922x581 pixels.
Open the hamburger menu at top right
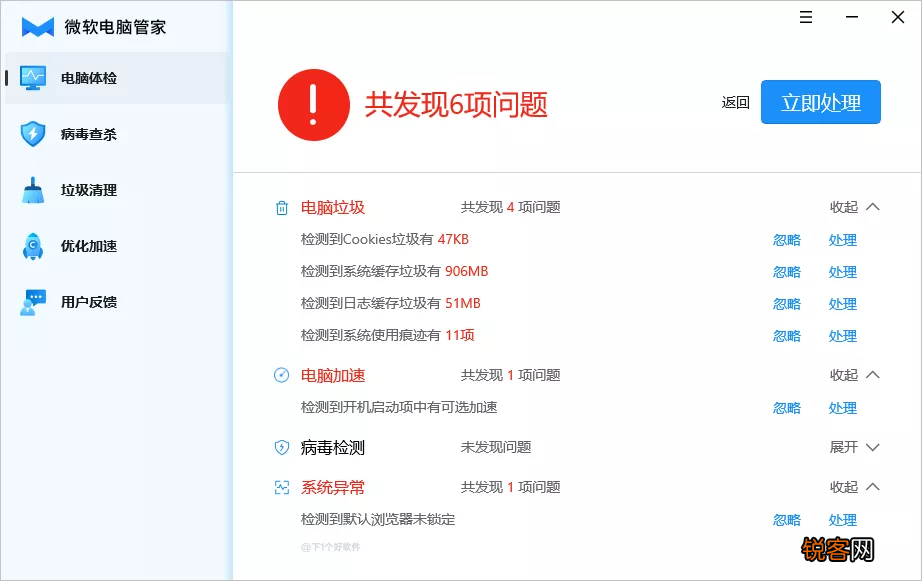click(805, 17)
